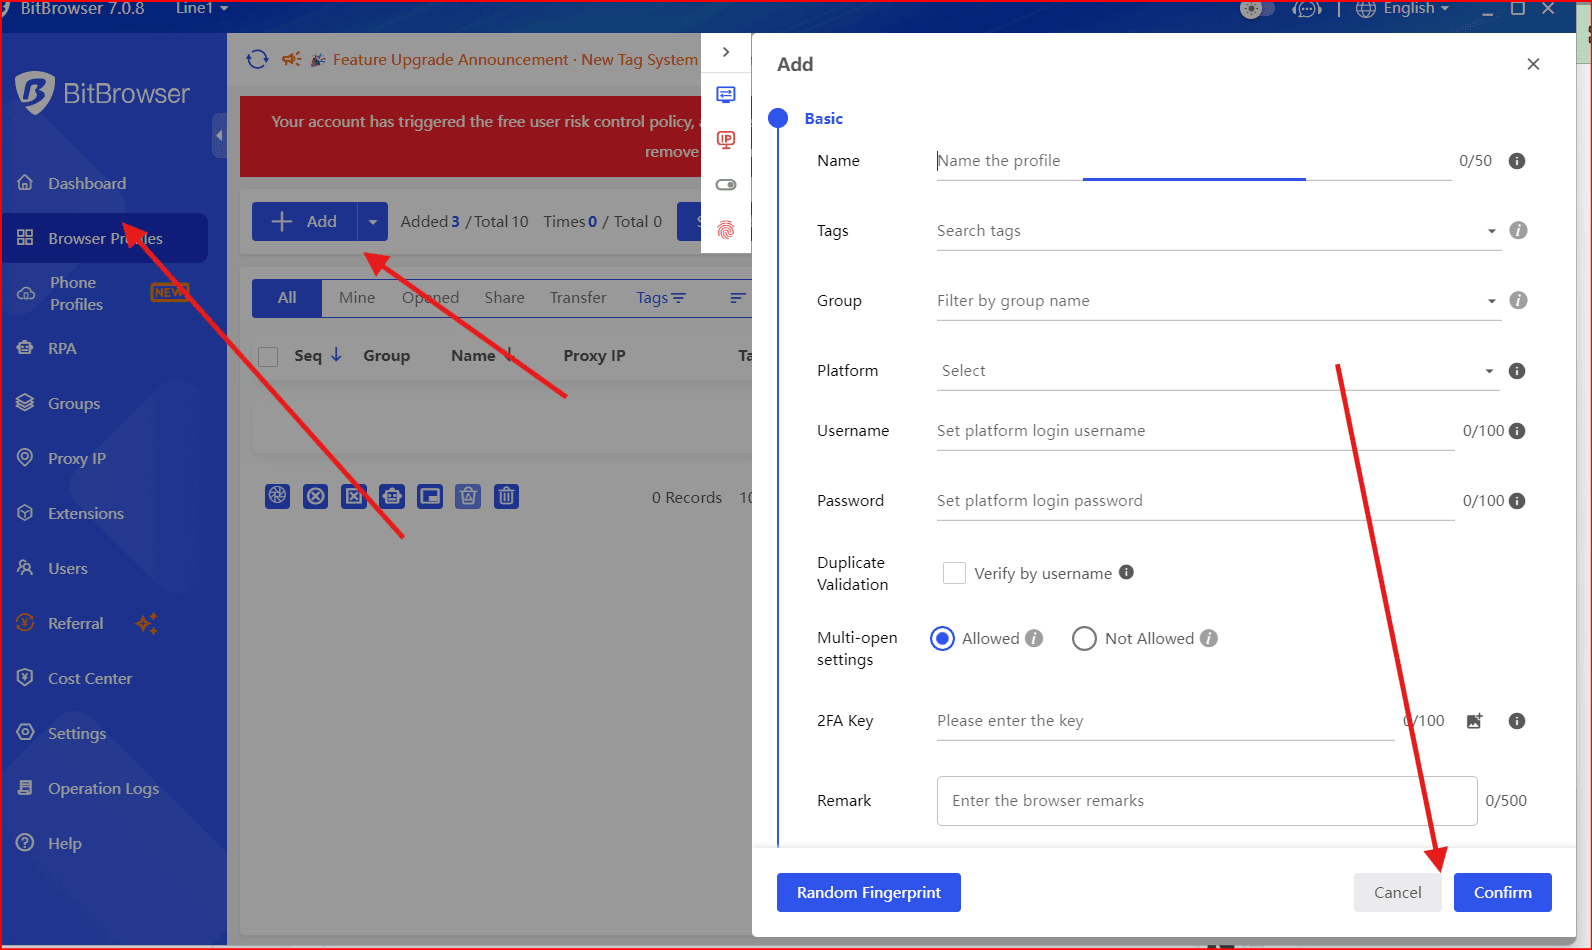Click the 2FA Key image upload icon
The width and height of the screenshot is (1592, 950).
point(1474,721)
